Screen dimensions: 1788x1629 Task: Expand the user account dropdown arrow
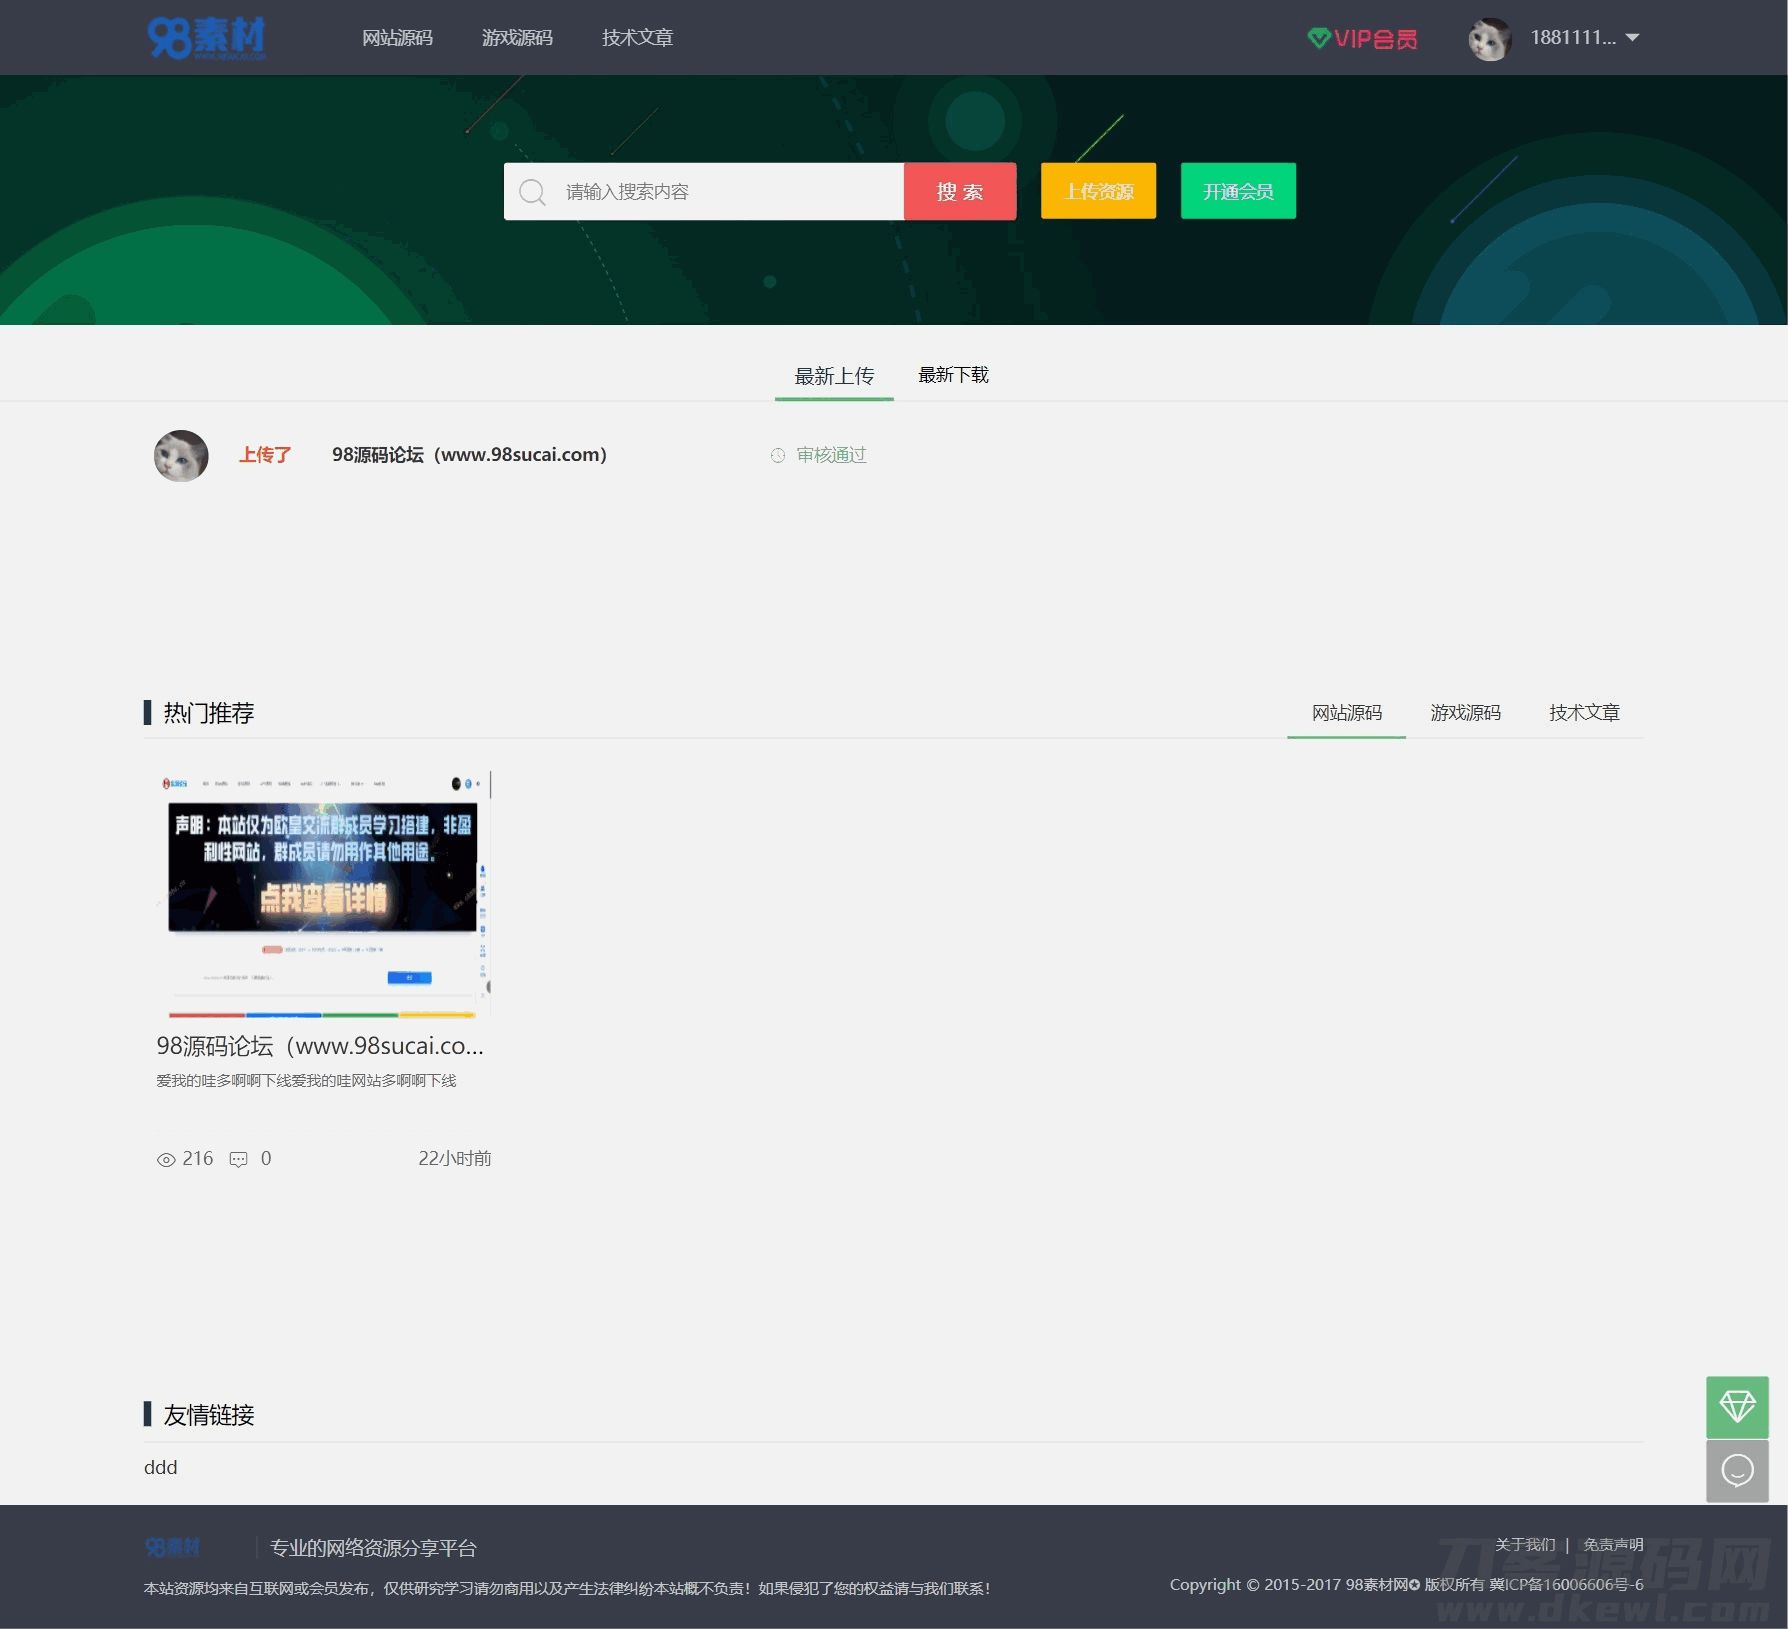coord(1633,38)
